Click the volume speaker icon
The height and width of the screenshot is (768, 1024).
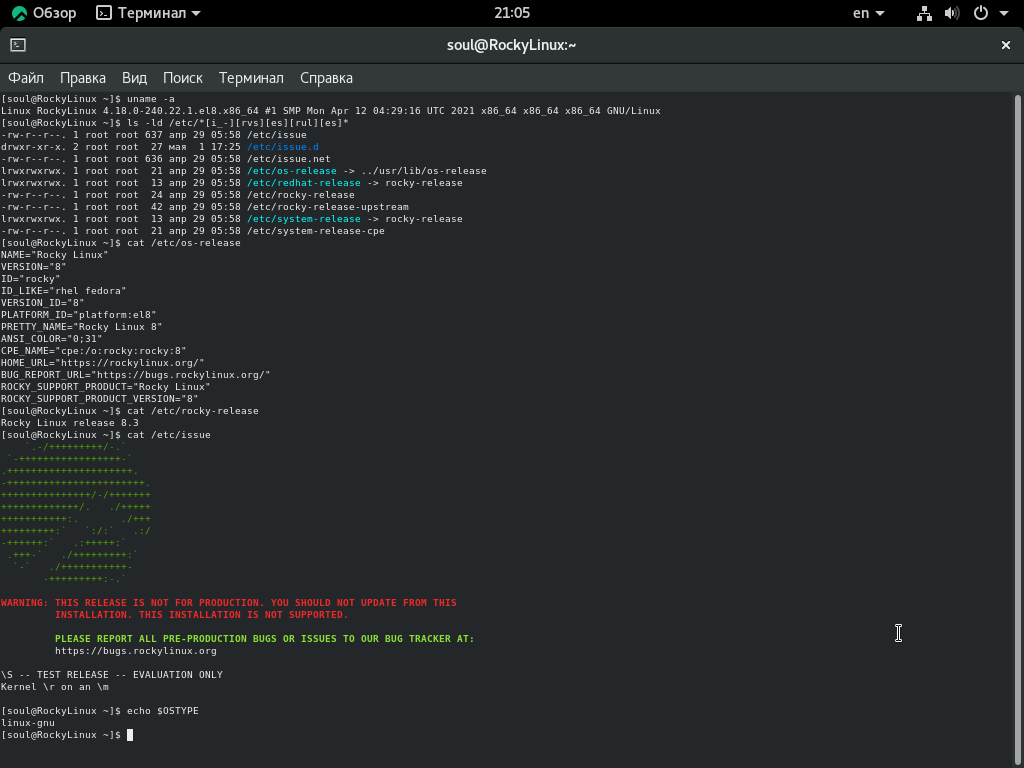(x=952, y=13)
